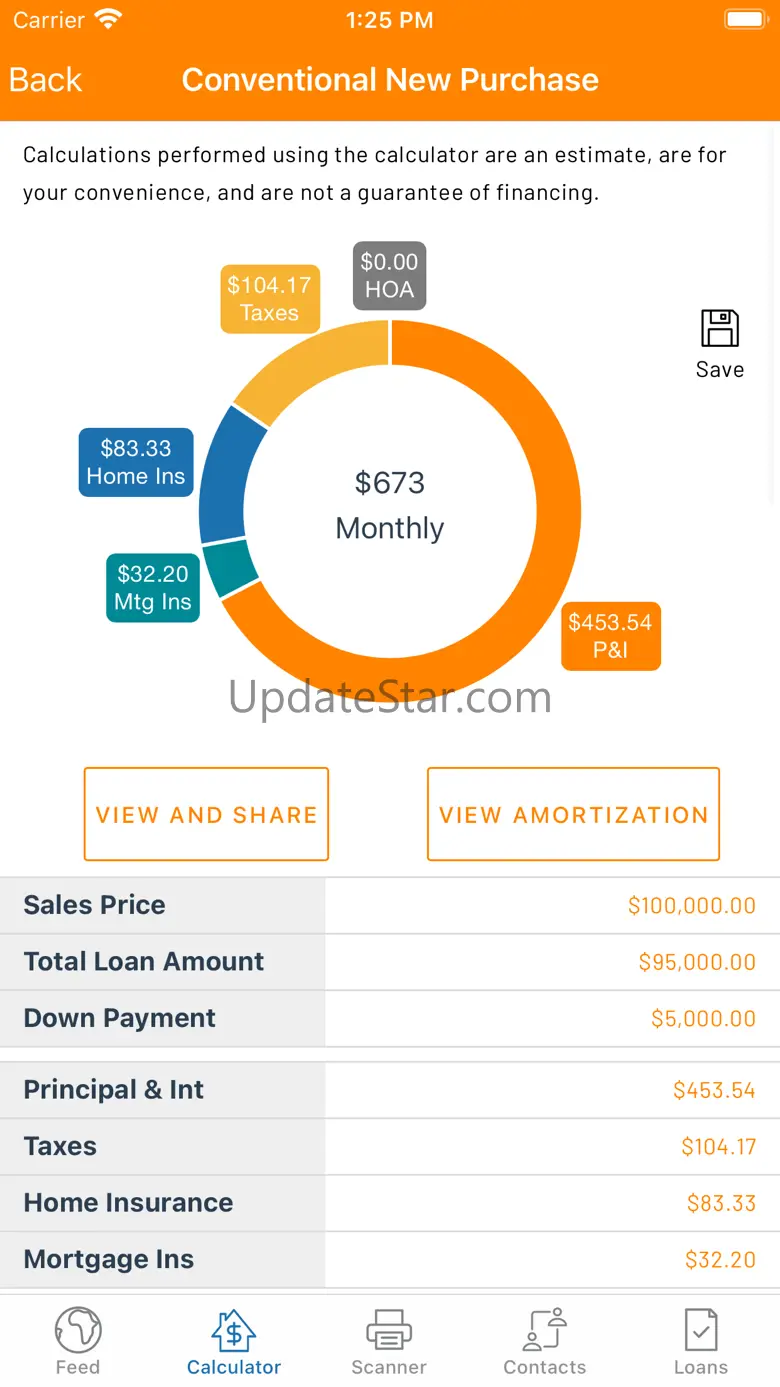Open the Scanner printer icon
780x1387 pixels.
point(389,1331)
